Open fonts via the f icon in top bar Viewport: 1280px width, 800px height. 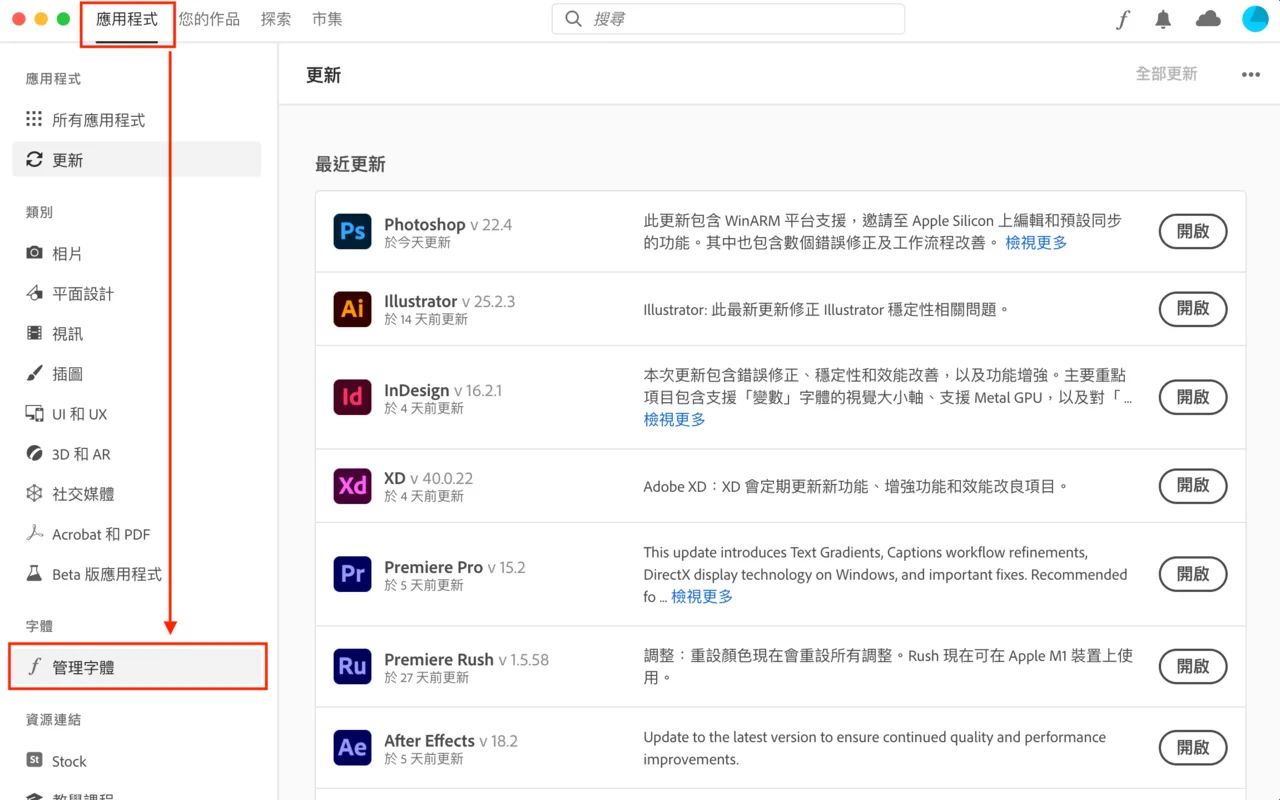click(x=1122, y=19)
